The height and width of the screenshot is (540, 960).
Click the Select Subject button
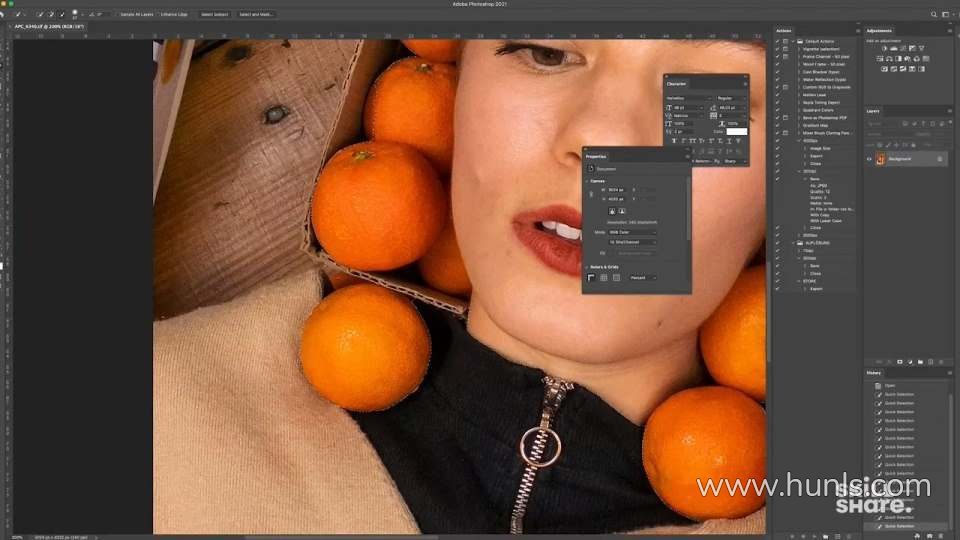(214, 14)
